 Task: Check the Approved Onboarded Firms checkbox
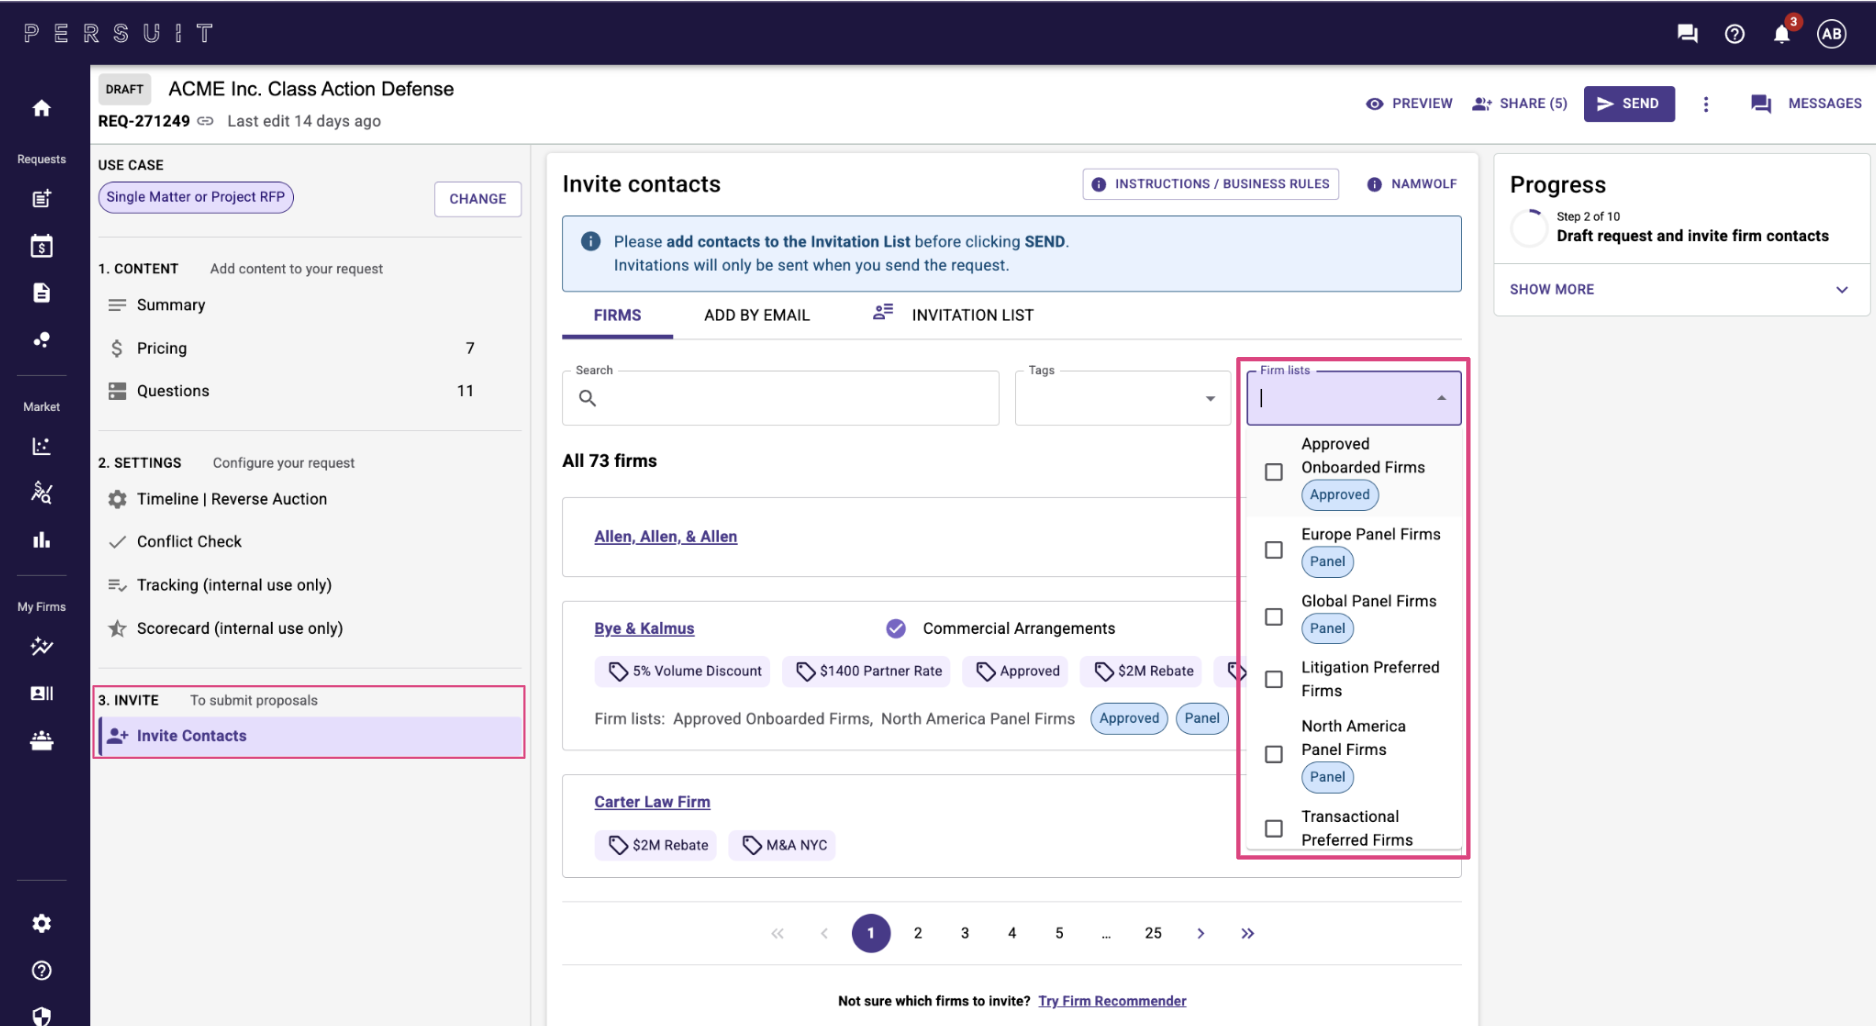click(1273, 472)
